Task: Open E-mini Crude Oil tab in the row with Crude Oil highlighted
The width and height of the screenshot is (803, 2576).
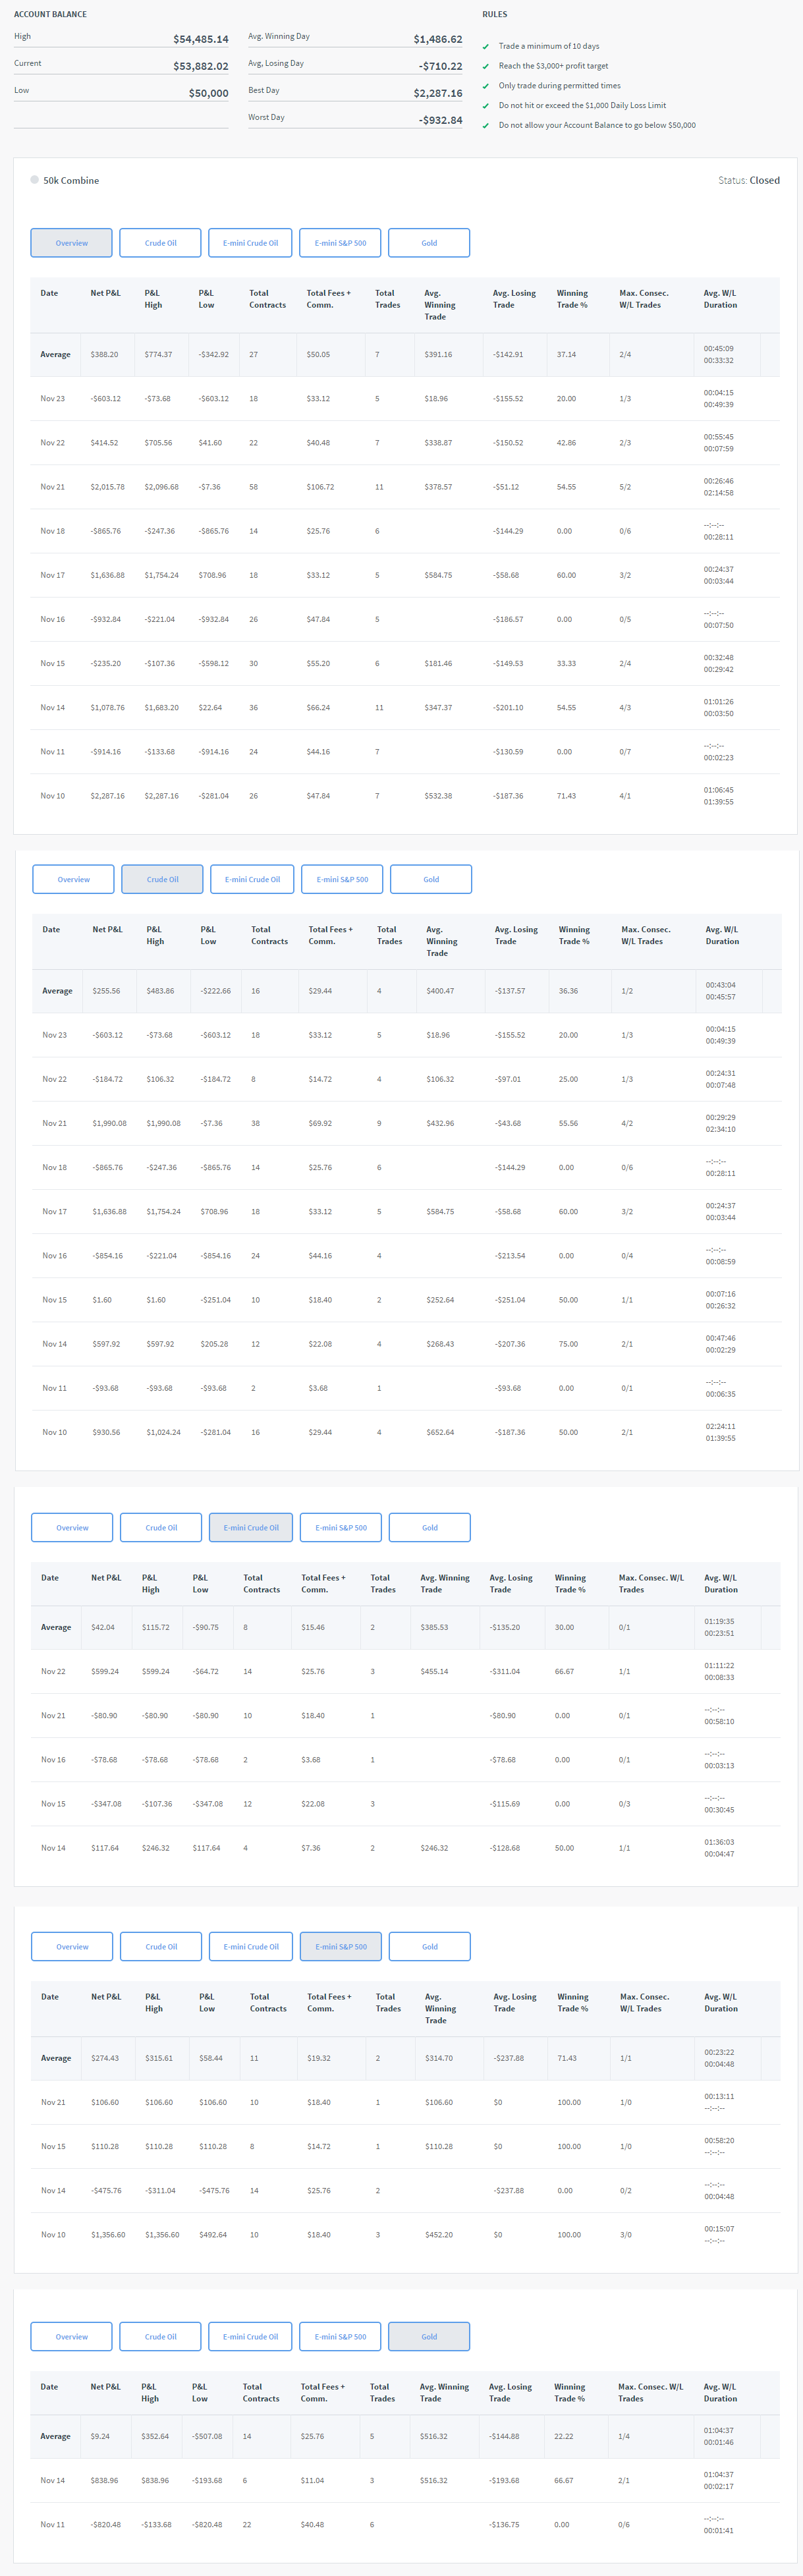Action: point(251,879)
